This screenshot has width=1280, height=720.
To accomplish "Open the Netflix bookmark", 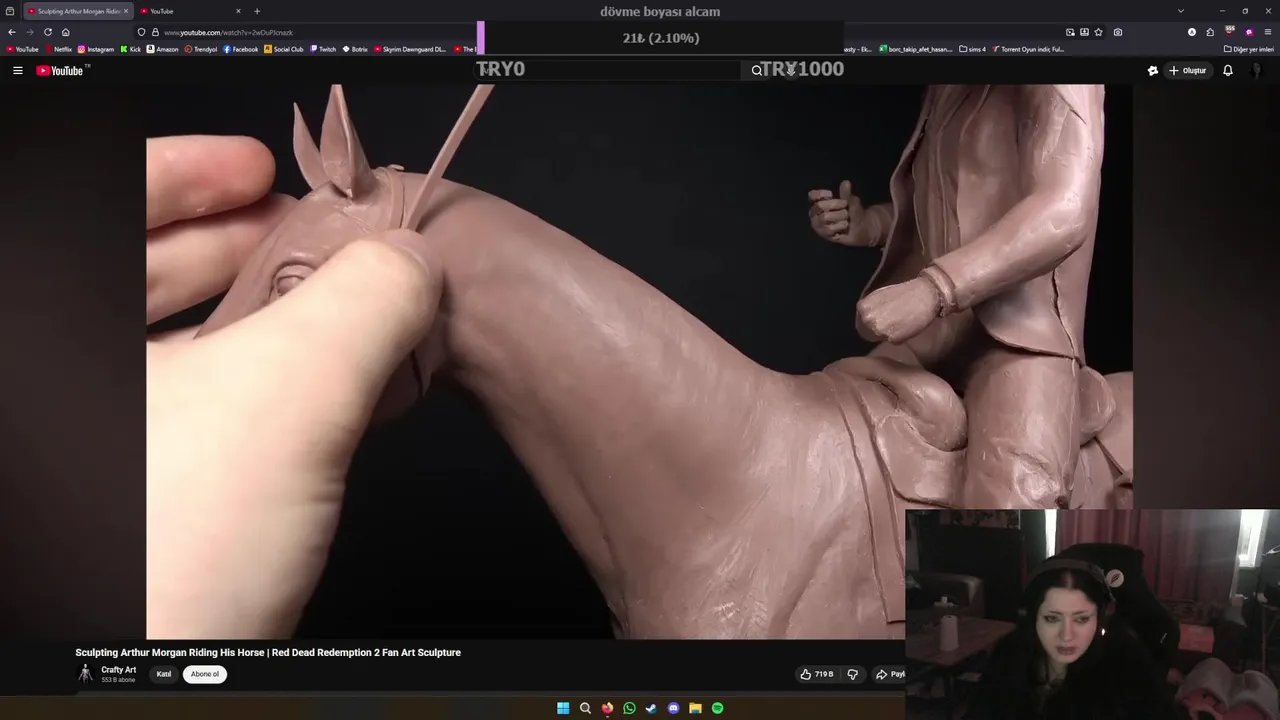I will [x=58, y=49].
